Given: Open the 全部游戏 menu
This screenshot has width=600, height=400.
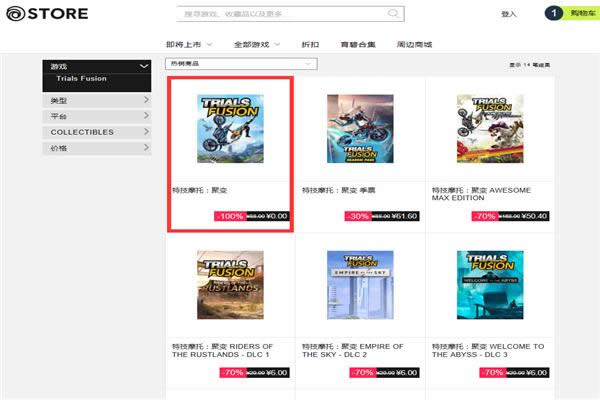Looking at the screenshot, I should coord(257,44).
